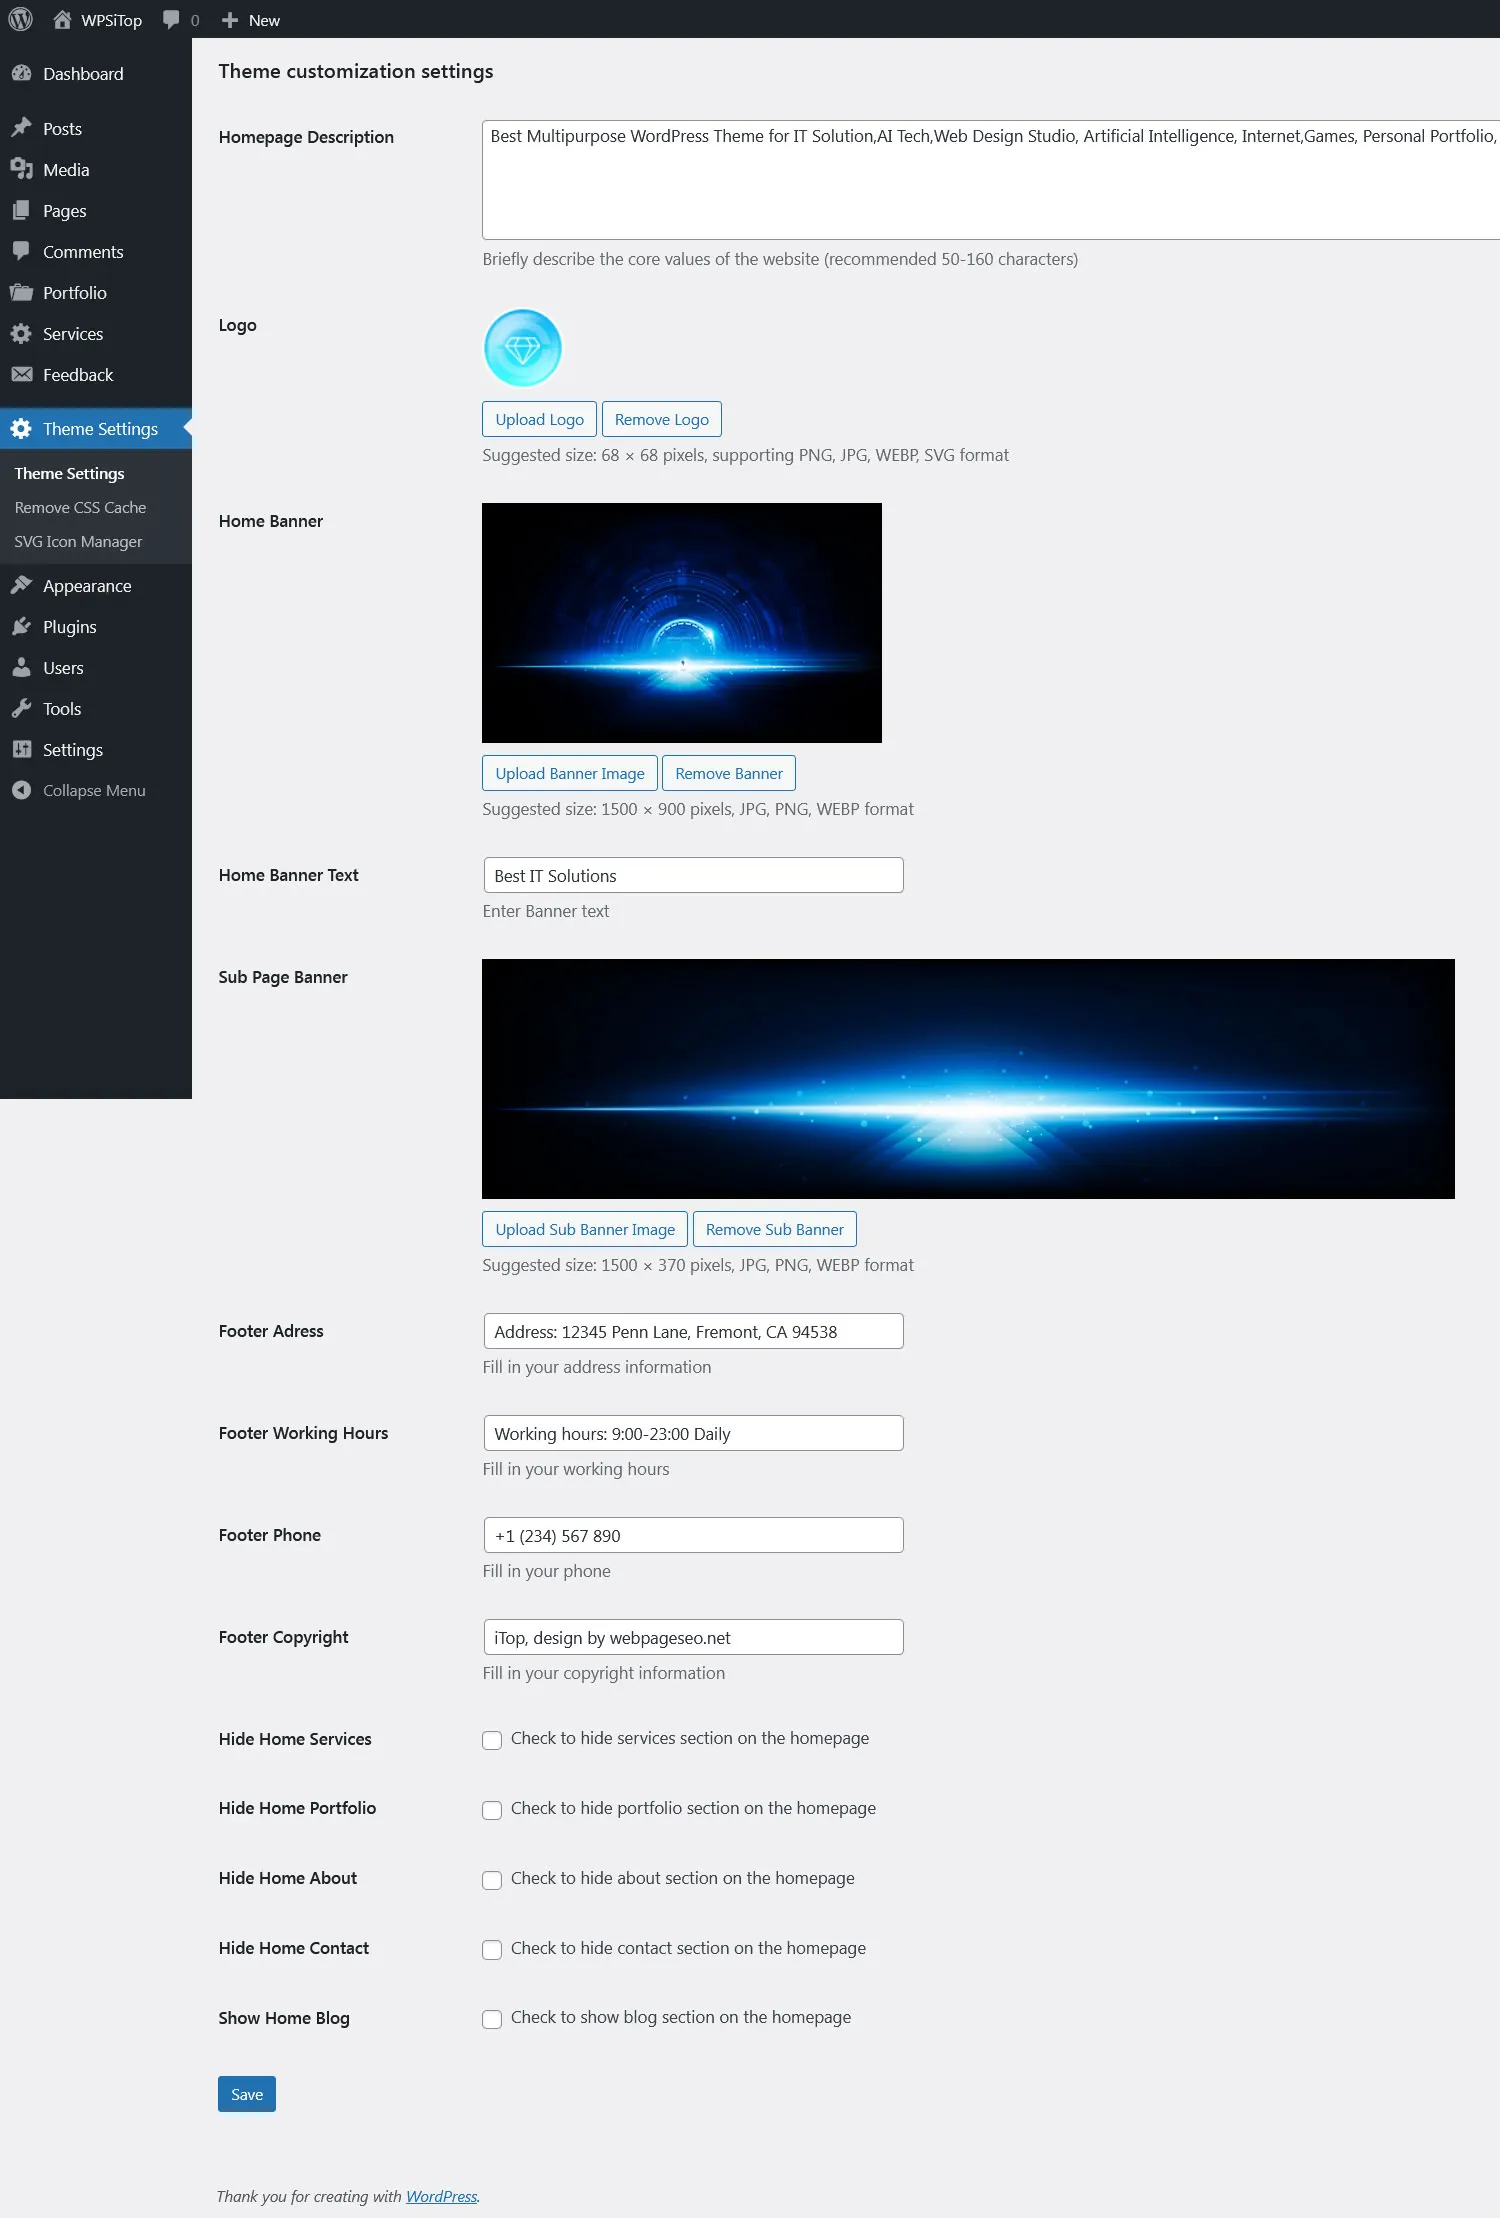Click the Home Banner Text field
This screenshot has height=2218, width=1500.
point(693,875)
